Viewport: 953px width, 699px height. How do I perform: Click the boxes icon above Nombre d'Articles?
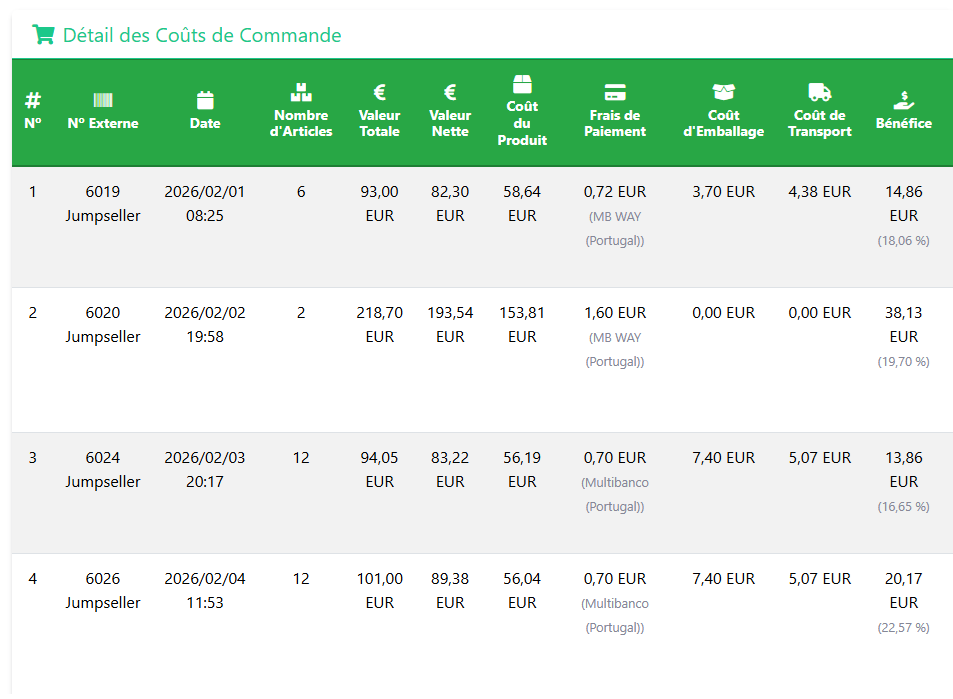301,92
